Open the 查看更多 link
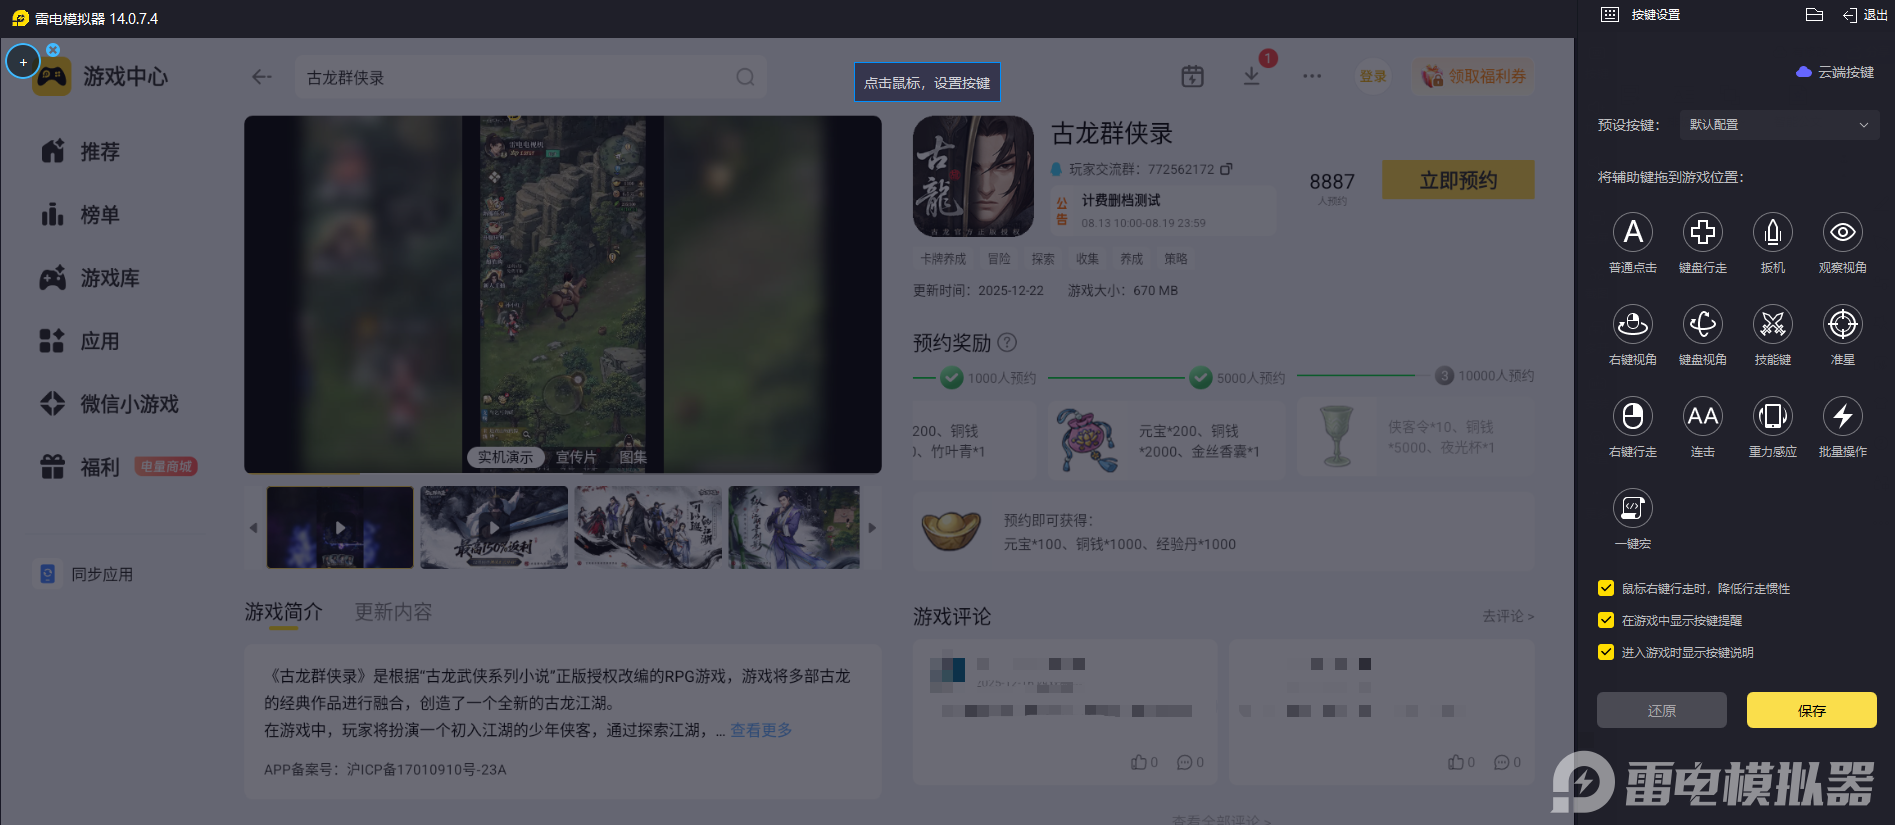Viewport: 1895px width, 825px height. 761,730
